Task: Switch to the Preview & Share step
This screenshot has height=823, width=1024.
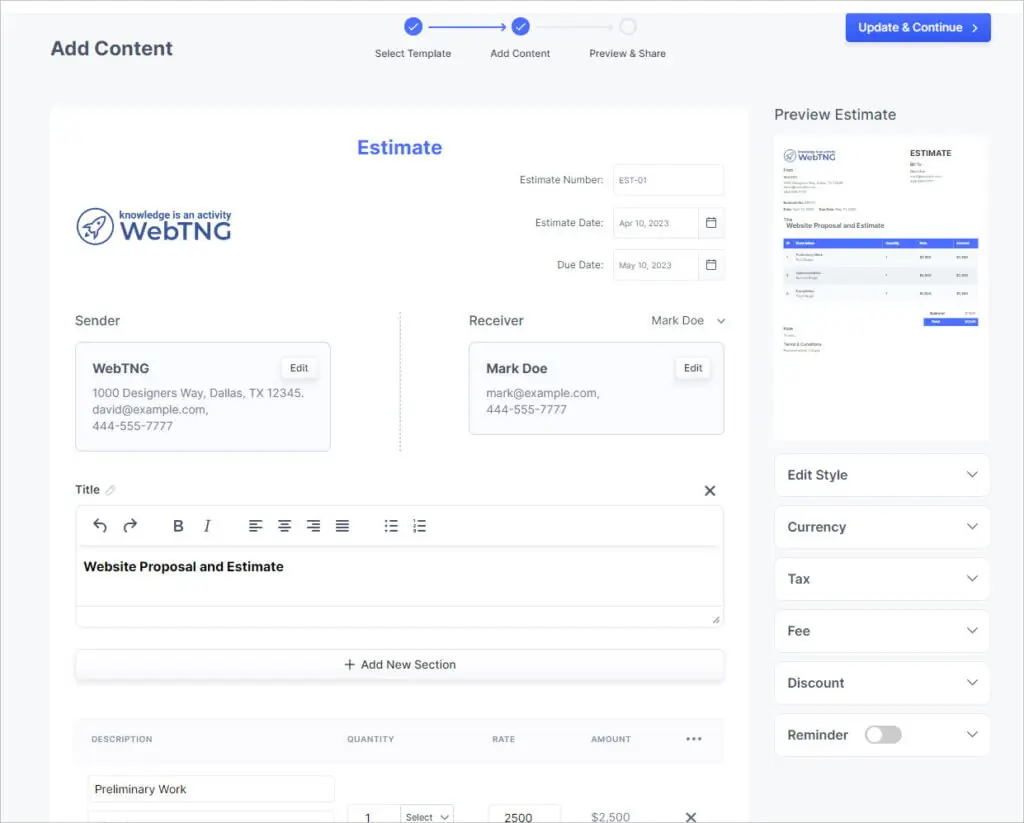Action: pyautogui.click(x=627, y=27)
